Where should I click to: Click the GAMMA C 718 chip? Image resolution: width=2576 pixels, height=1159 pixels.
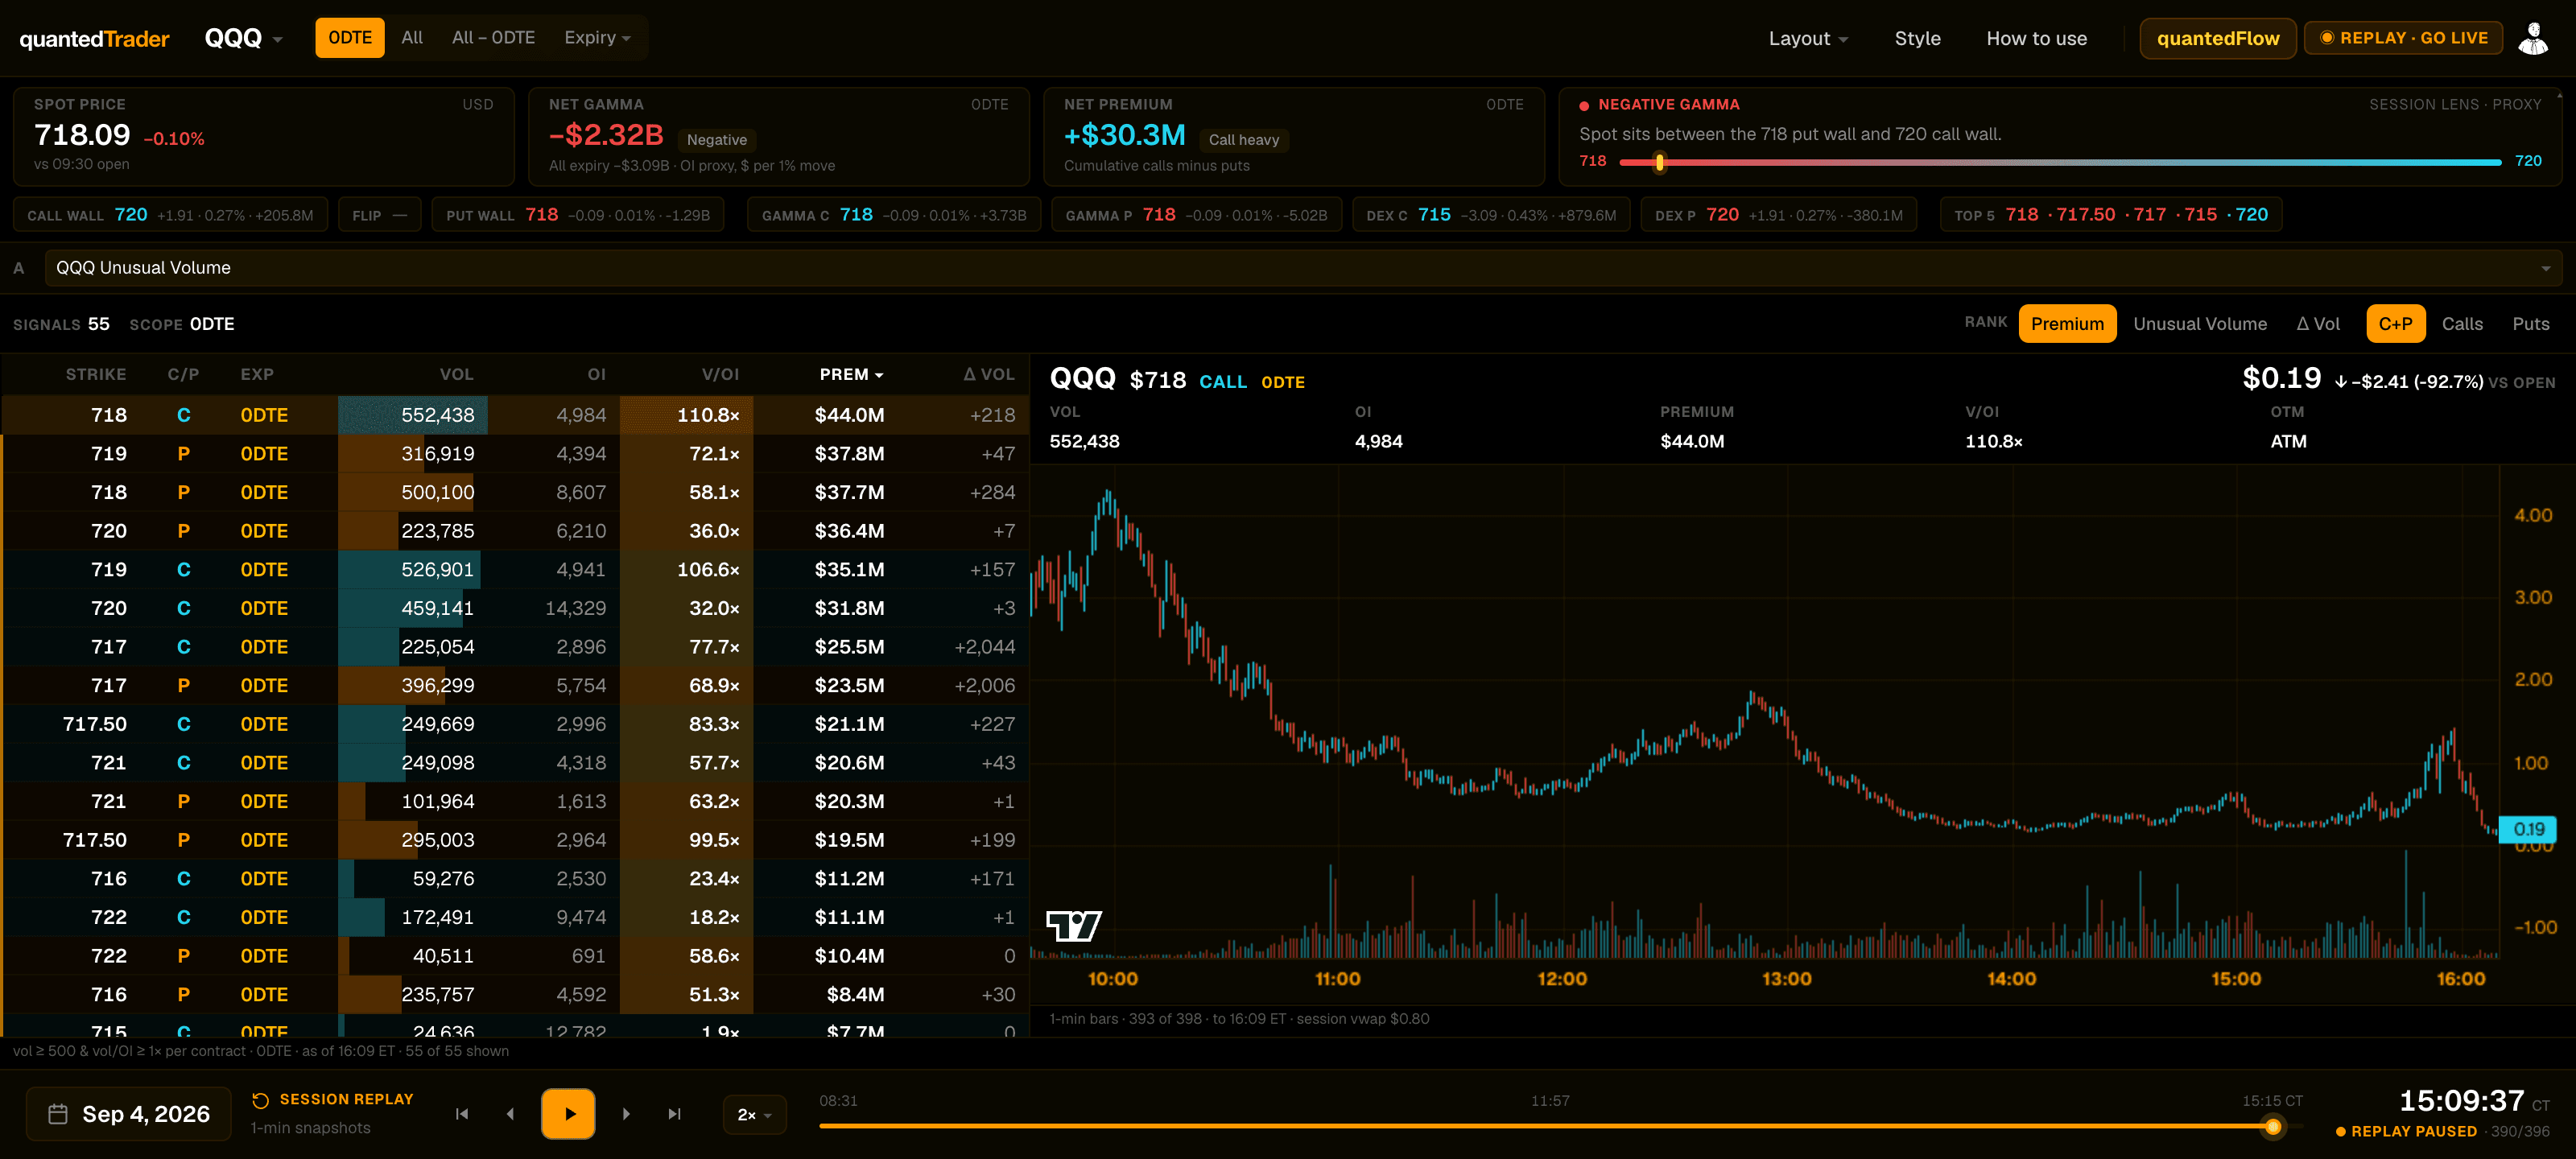[x=894, y=215]
